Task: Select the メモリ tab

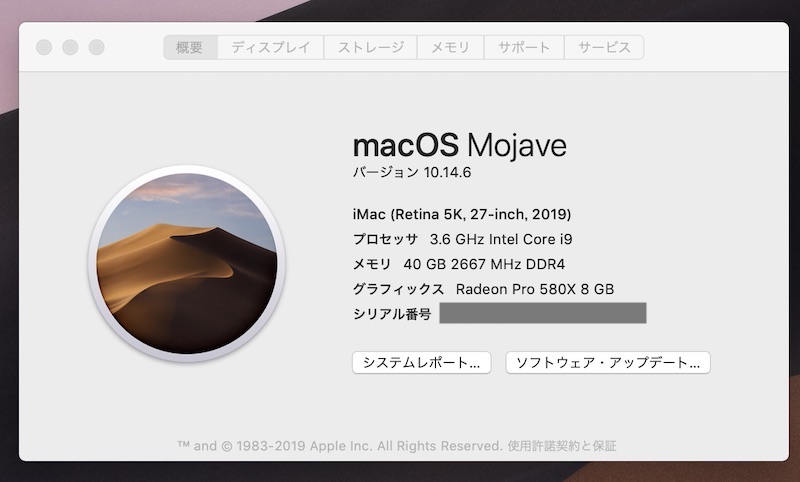Action: click(451, 47)
